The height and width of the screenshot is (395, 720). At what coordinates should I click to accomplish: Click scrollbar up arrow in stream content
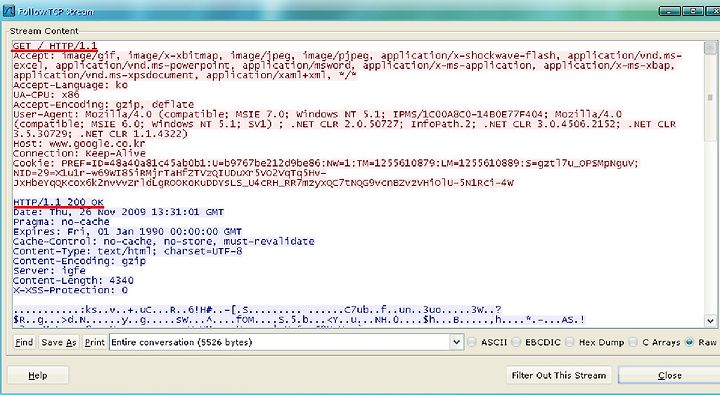[710, 47]
